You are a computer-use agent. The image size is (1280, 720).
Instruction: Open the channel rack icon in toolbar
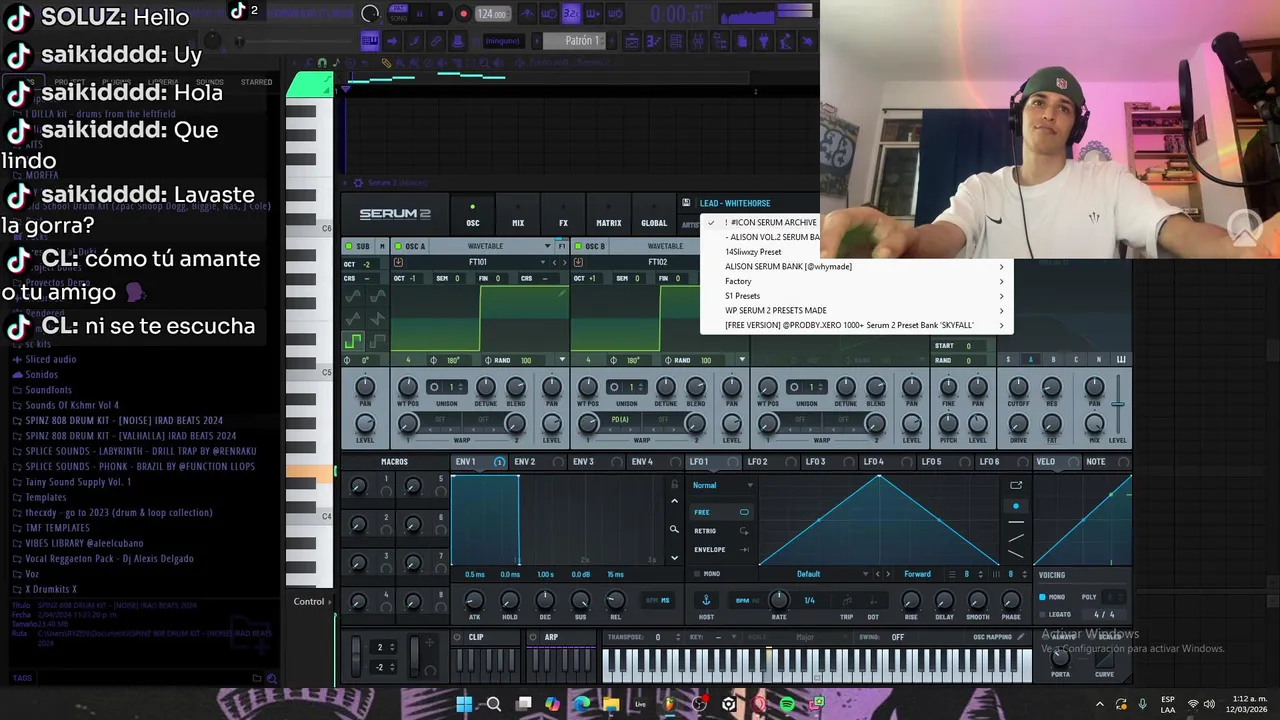pyautogui.click(x=675, y=41)
